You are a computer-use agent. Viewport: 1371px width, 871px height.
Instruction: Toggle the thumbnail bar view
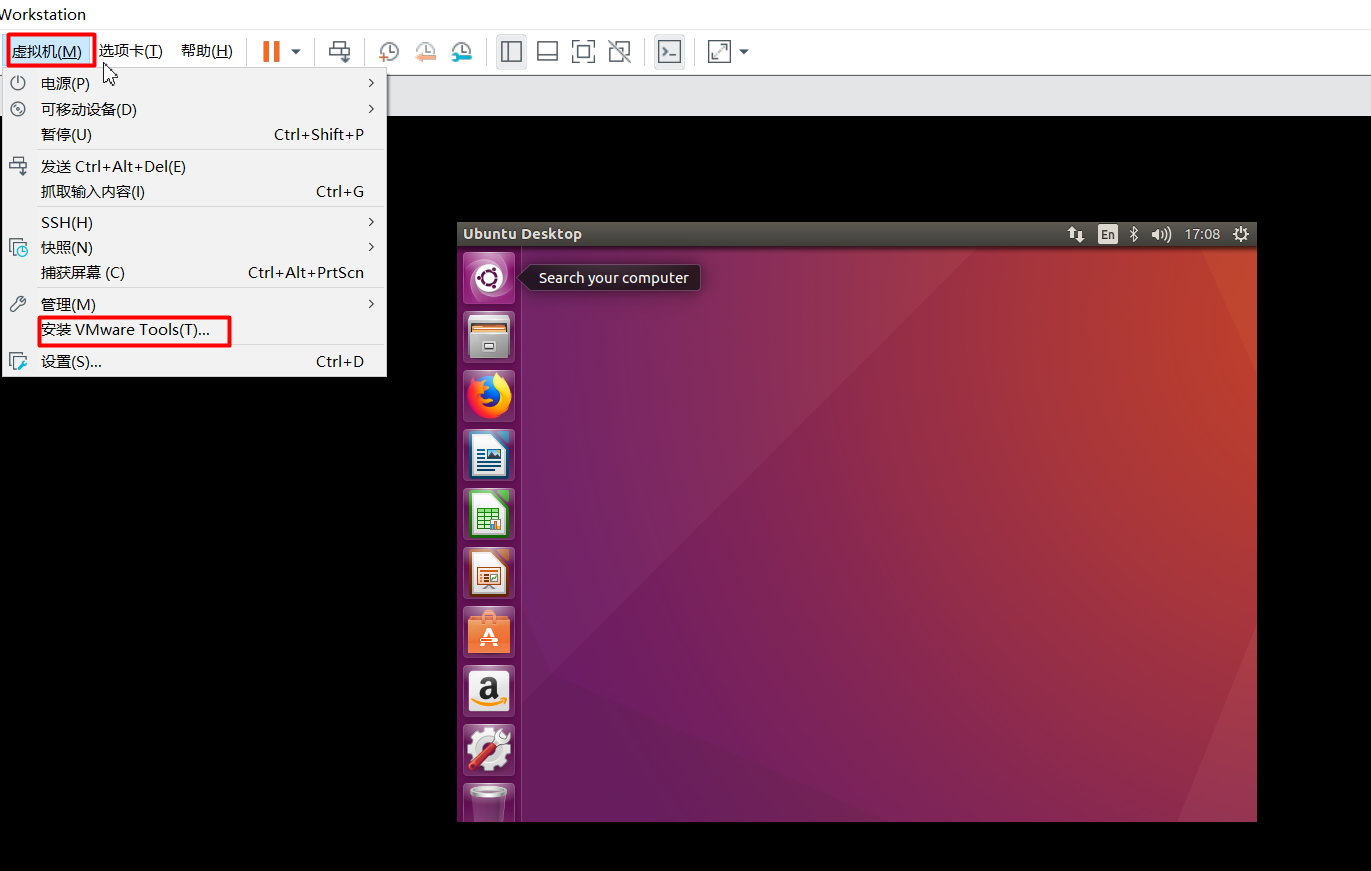click(x=547, y=51)
